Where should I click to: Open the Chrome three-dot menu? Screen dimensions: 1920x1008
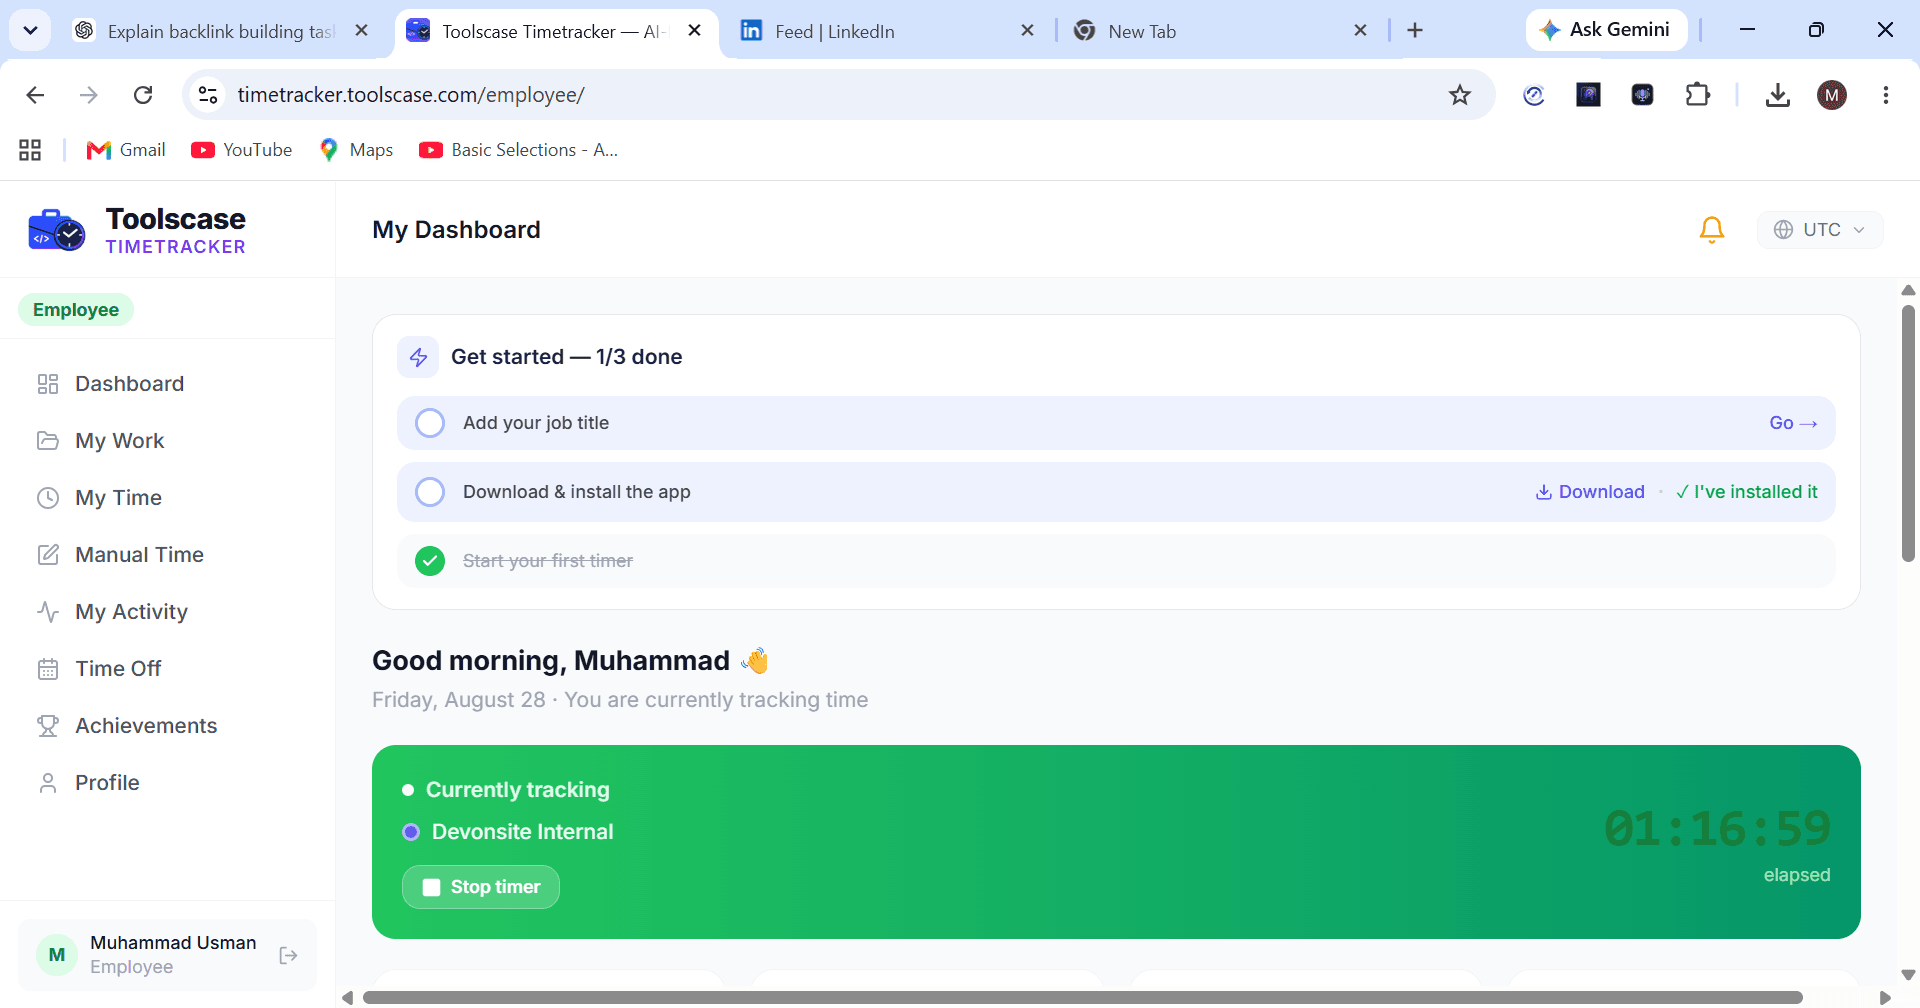[1886, 95]
